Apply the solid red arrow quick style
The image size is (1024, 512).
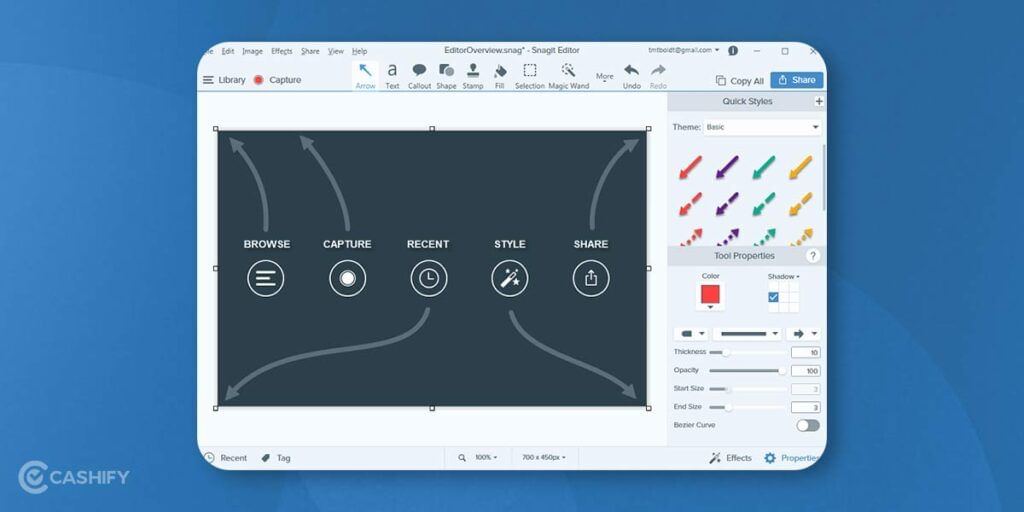(690, 167)
